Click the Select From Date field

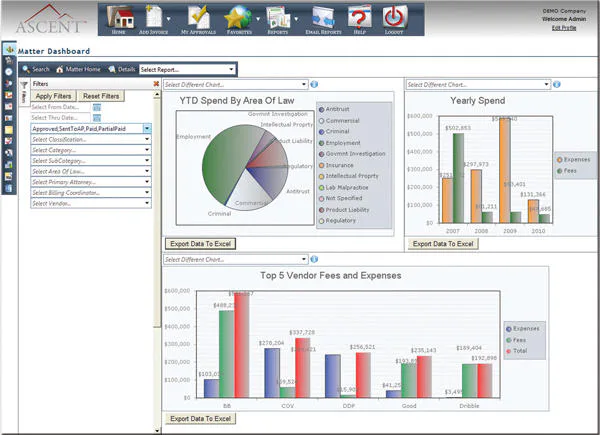pyautogui.click(x=60, y=107)
